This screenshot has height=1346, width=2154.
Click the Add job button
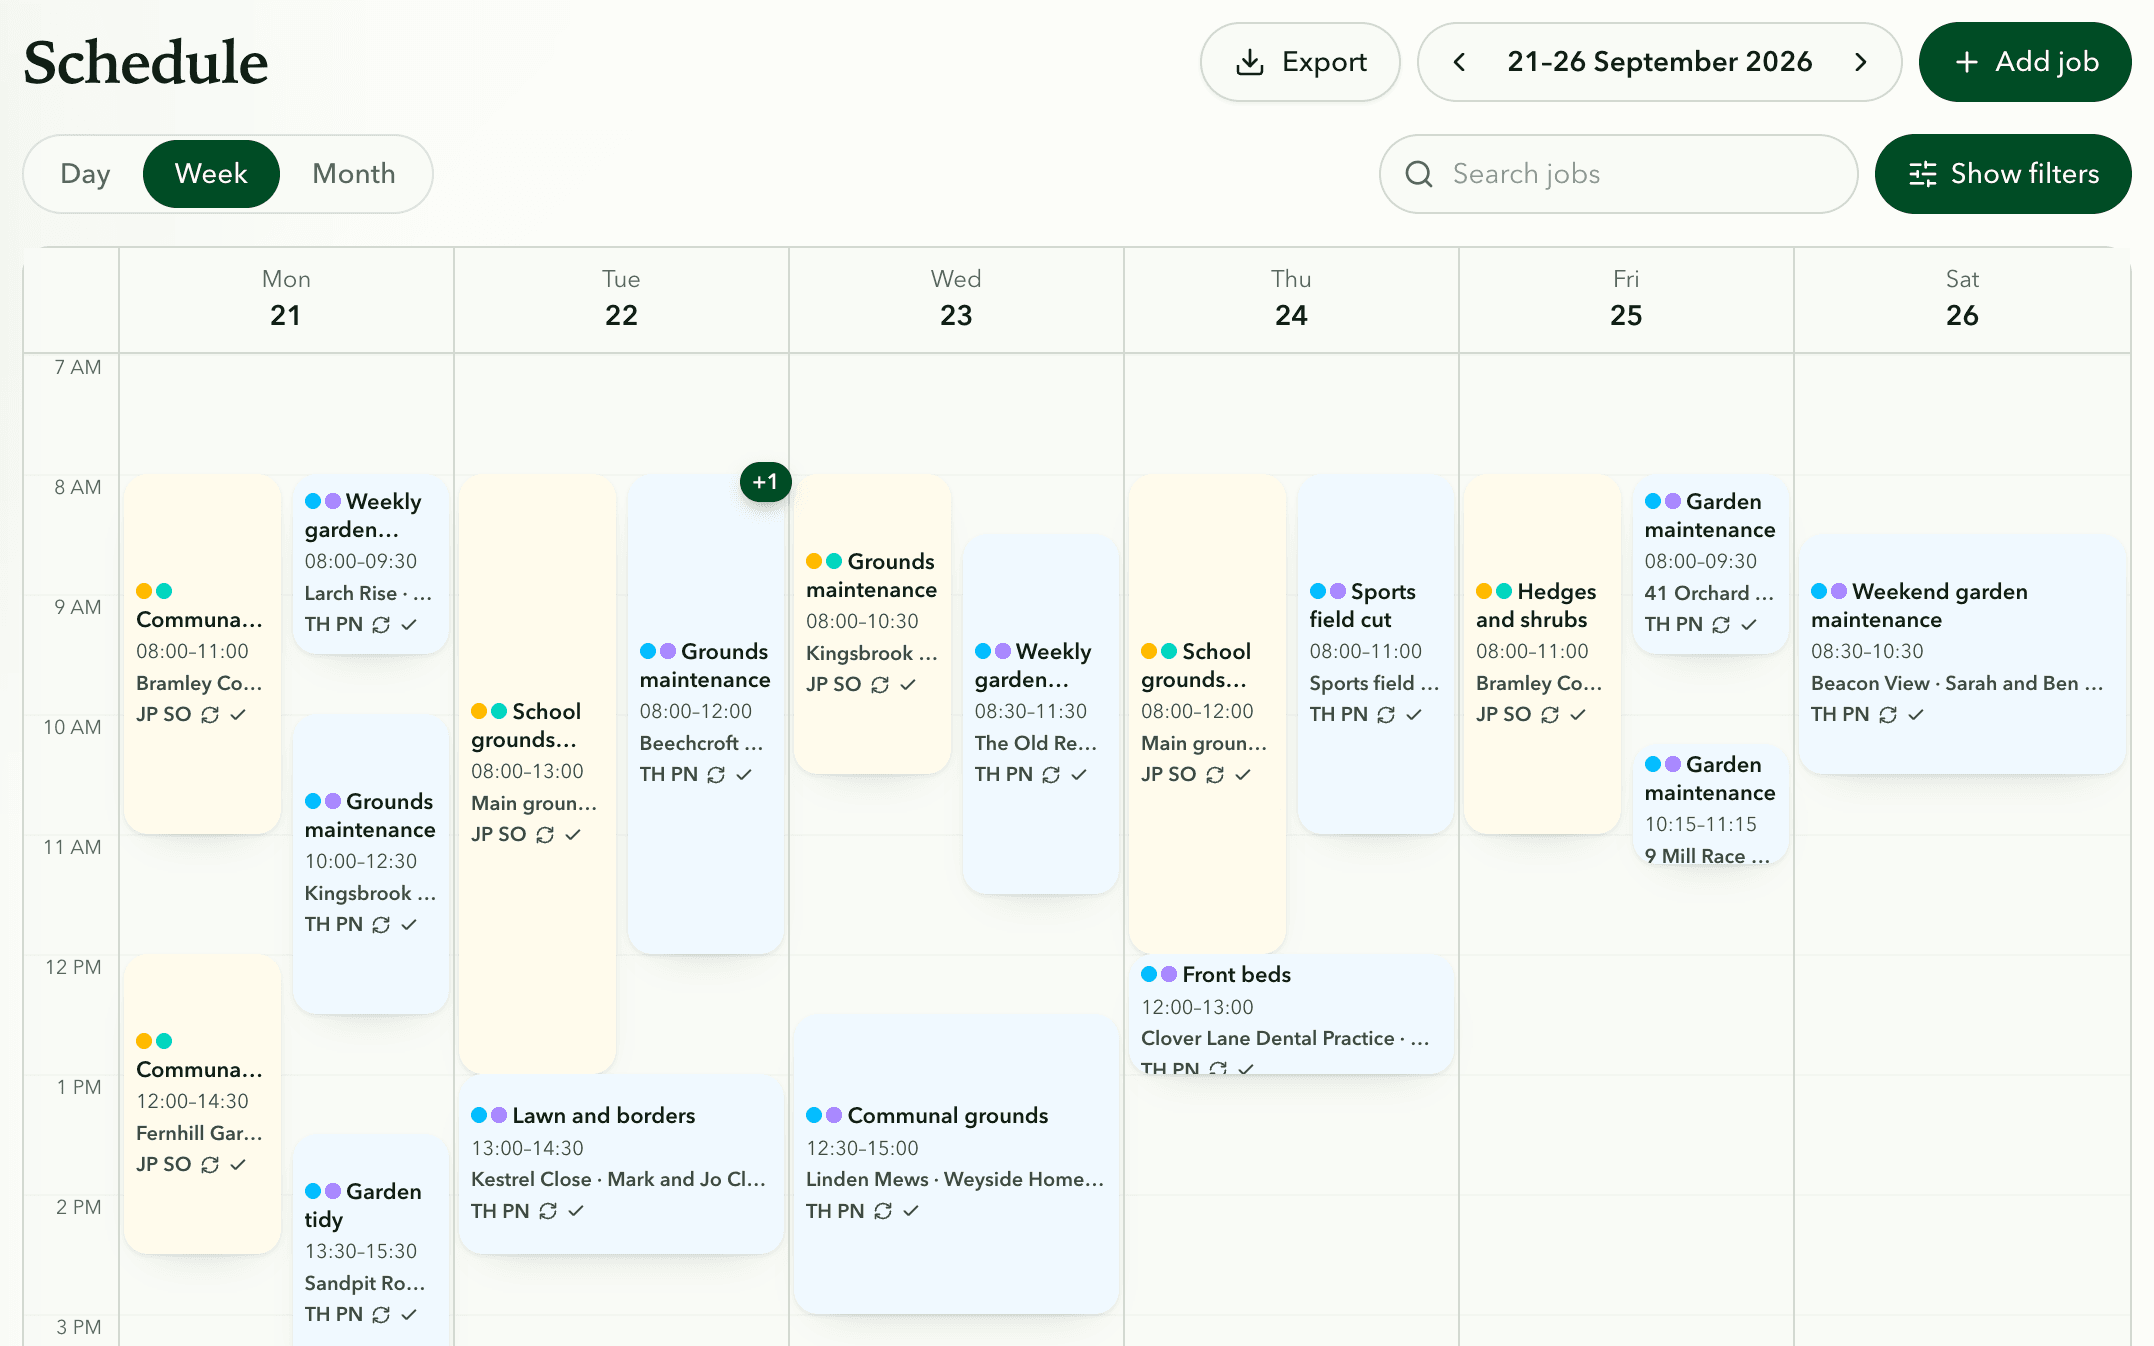(x=2025, y=62)
